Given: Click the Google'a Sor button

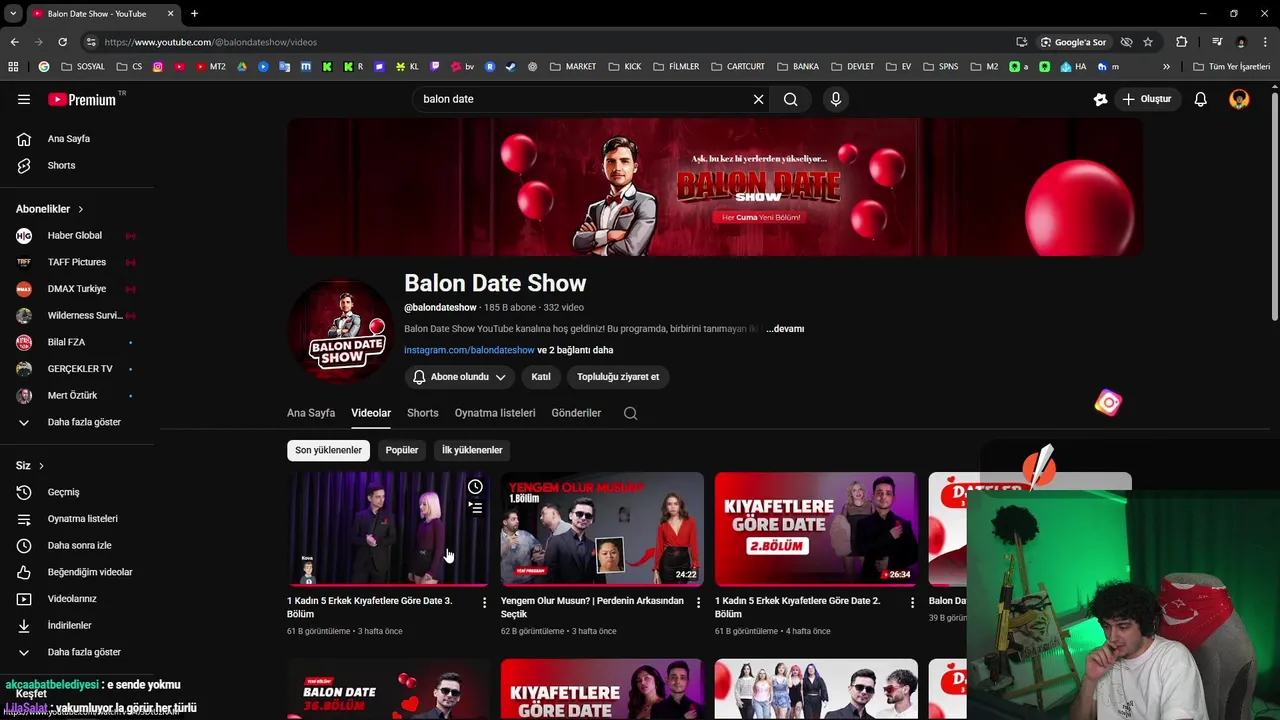Looking at the screenshot, I should click(1073, 42).
